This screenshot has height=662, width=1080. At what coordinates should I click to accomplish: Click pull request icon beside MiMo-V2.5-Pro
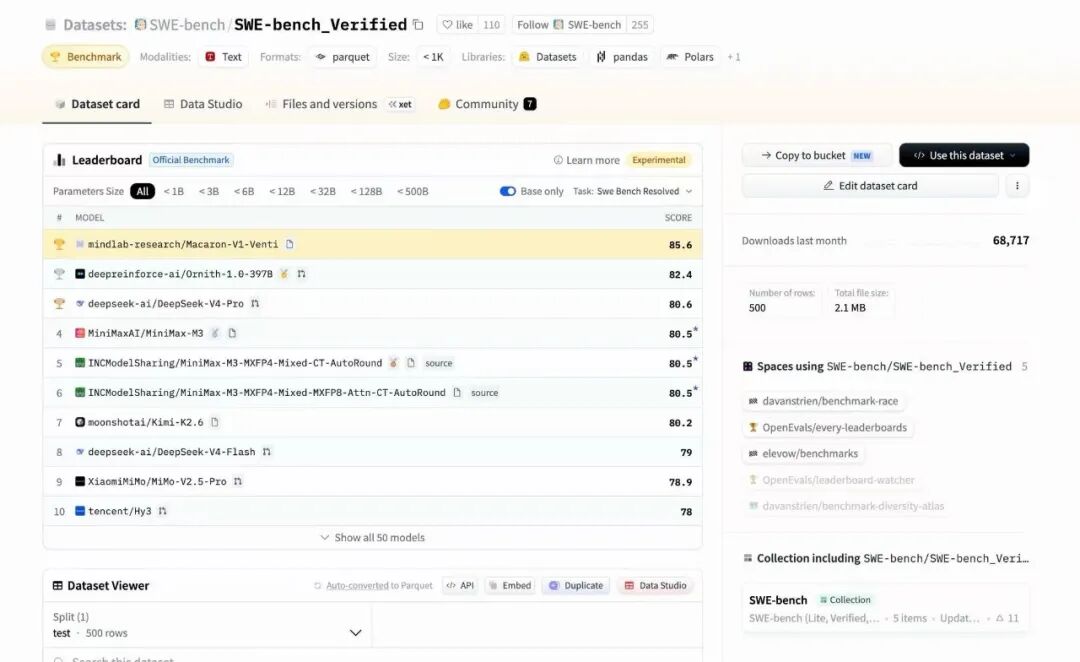coord(238,482)
